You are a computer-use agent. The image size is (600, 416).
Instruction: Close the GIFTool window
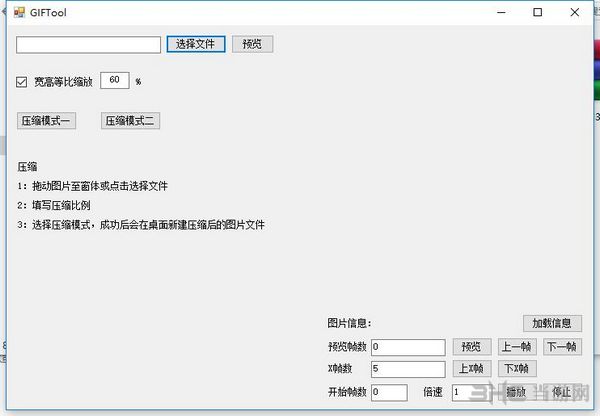tap(574, 12)
